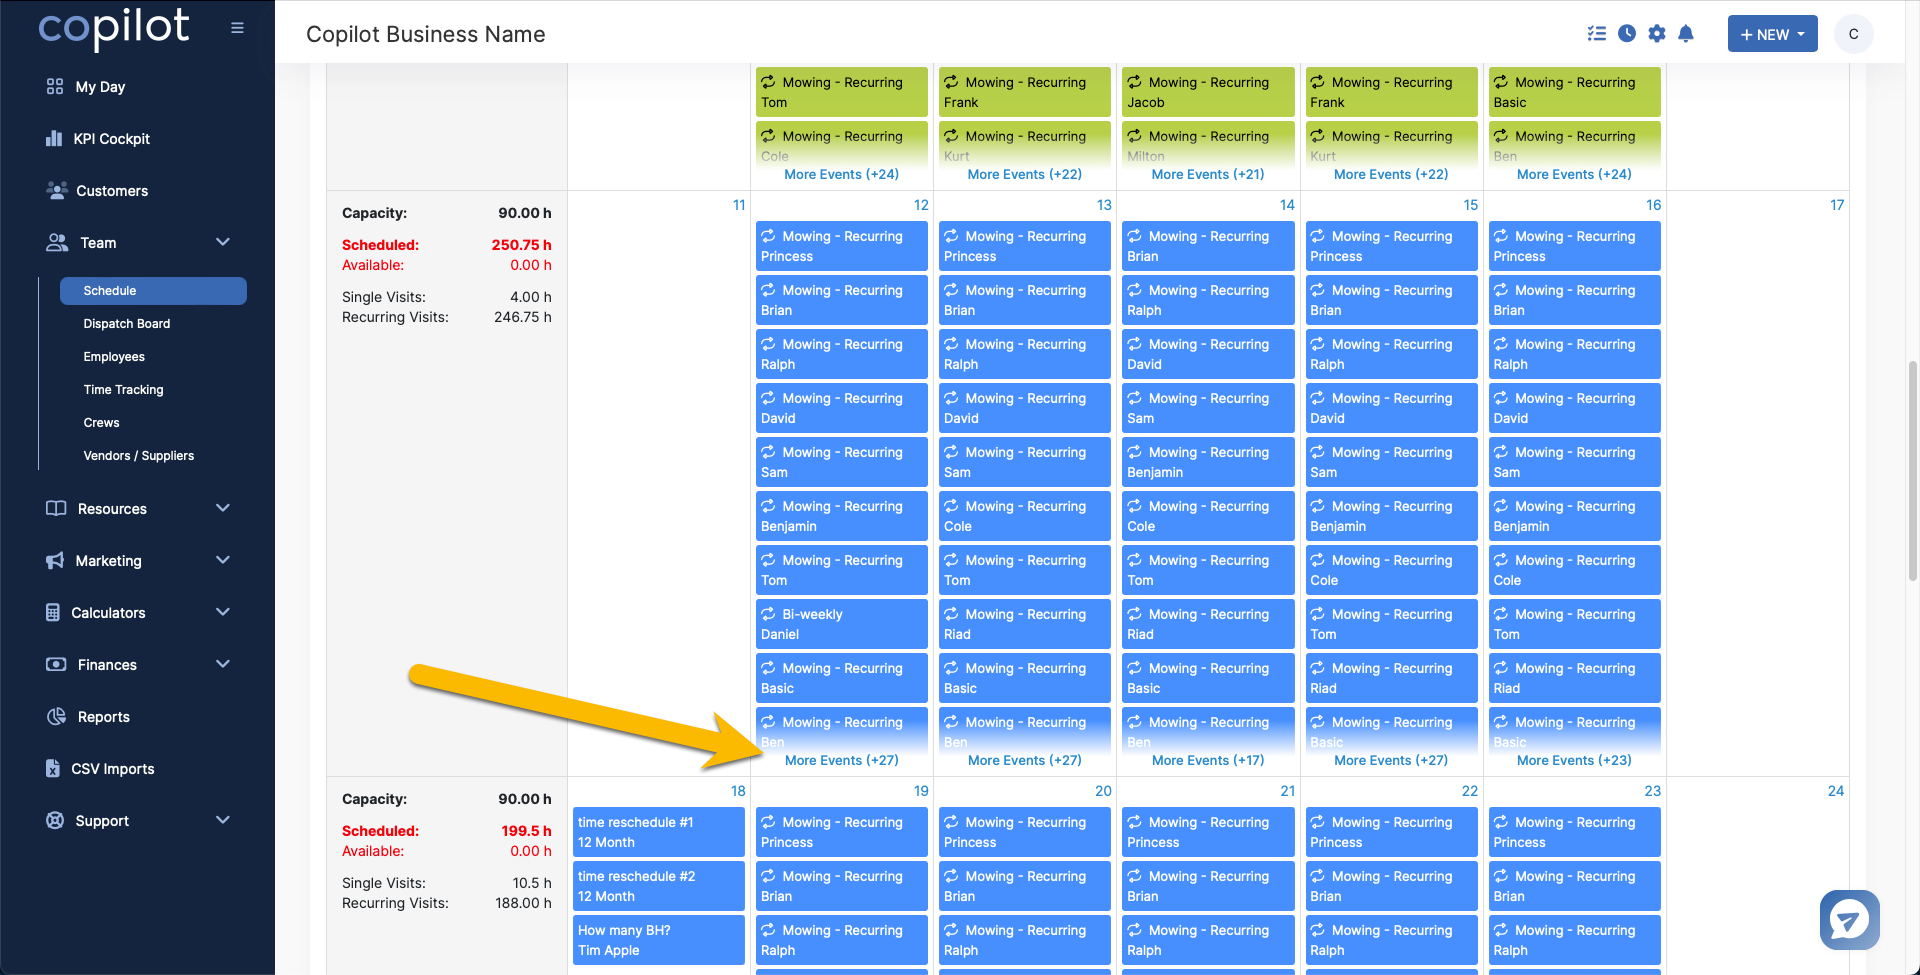Open More Events (+17) on day 14
Image resolution: width=1920 pixels, height=975 pixels.
(1208, 761)
